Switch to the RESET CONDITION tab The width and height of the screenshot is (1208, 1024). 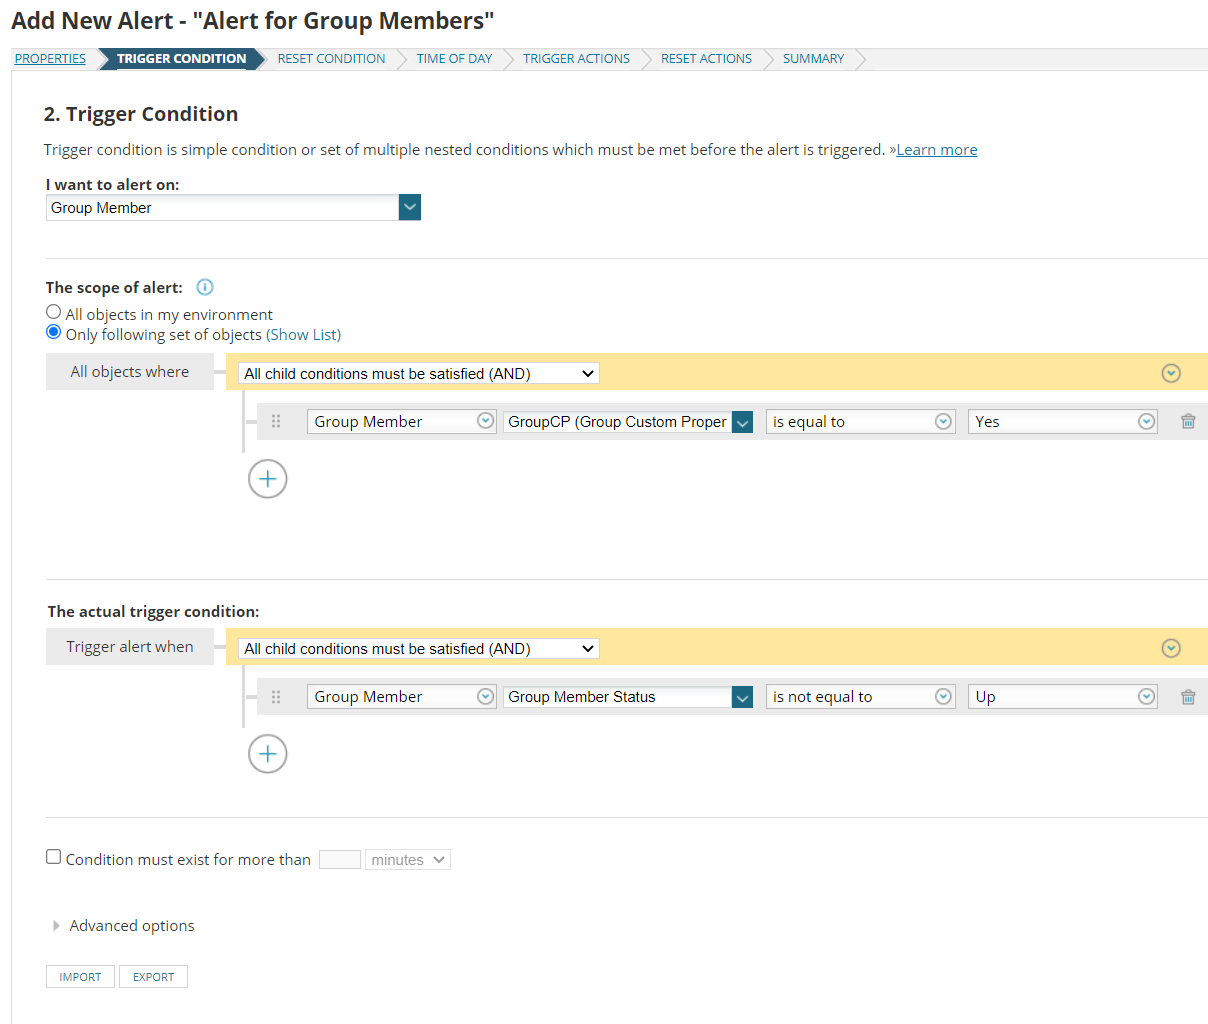[331, 58]
